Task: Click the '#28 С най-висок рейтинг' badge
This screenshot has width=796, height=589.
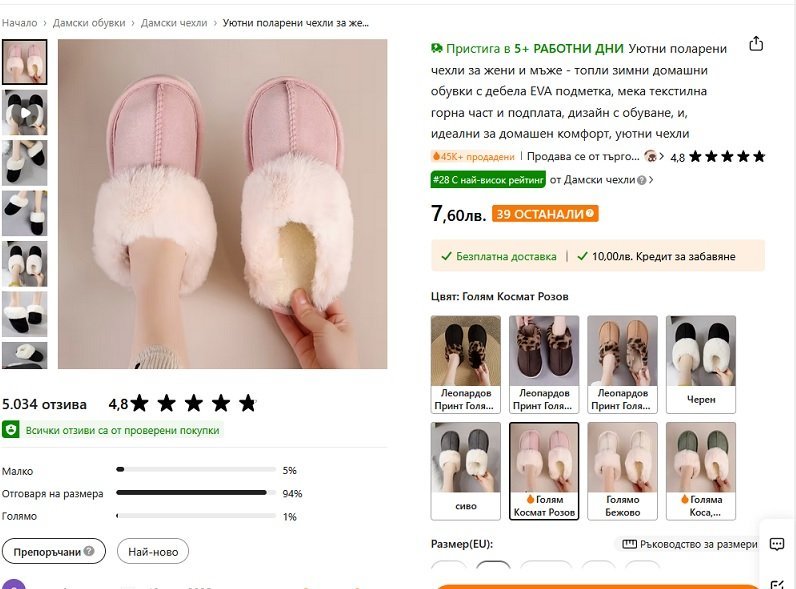Action: [x=488, y=180]
